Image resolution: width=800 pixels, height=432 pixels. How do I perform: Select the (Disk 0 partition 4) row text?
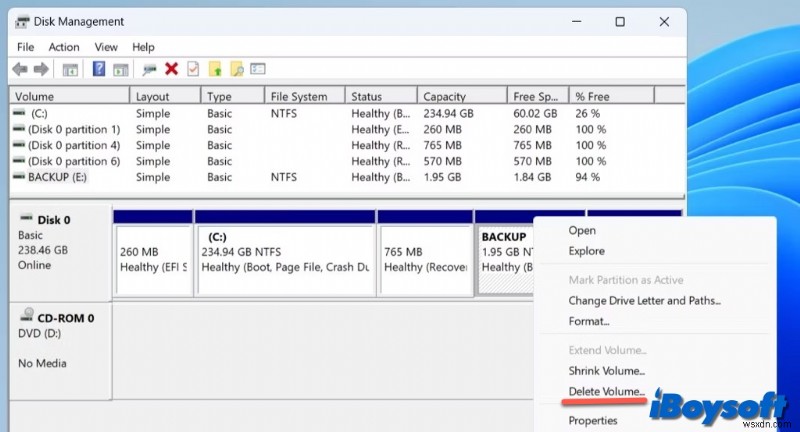(74, 145)
